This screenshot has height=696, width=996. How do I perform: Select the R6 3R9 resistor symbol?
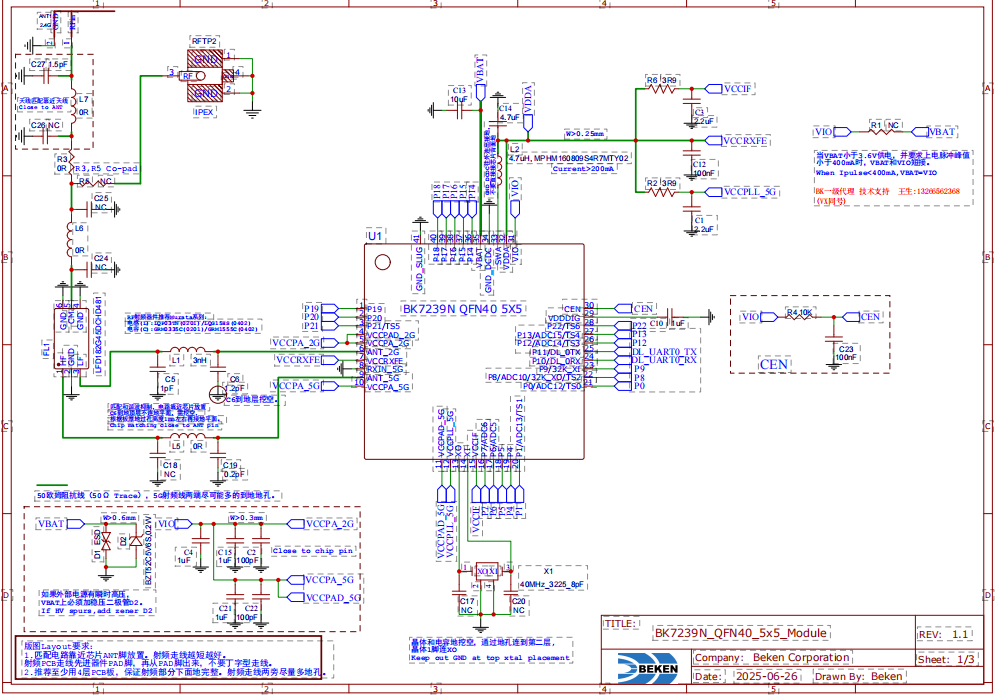(x=661, y=89)
